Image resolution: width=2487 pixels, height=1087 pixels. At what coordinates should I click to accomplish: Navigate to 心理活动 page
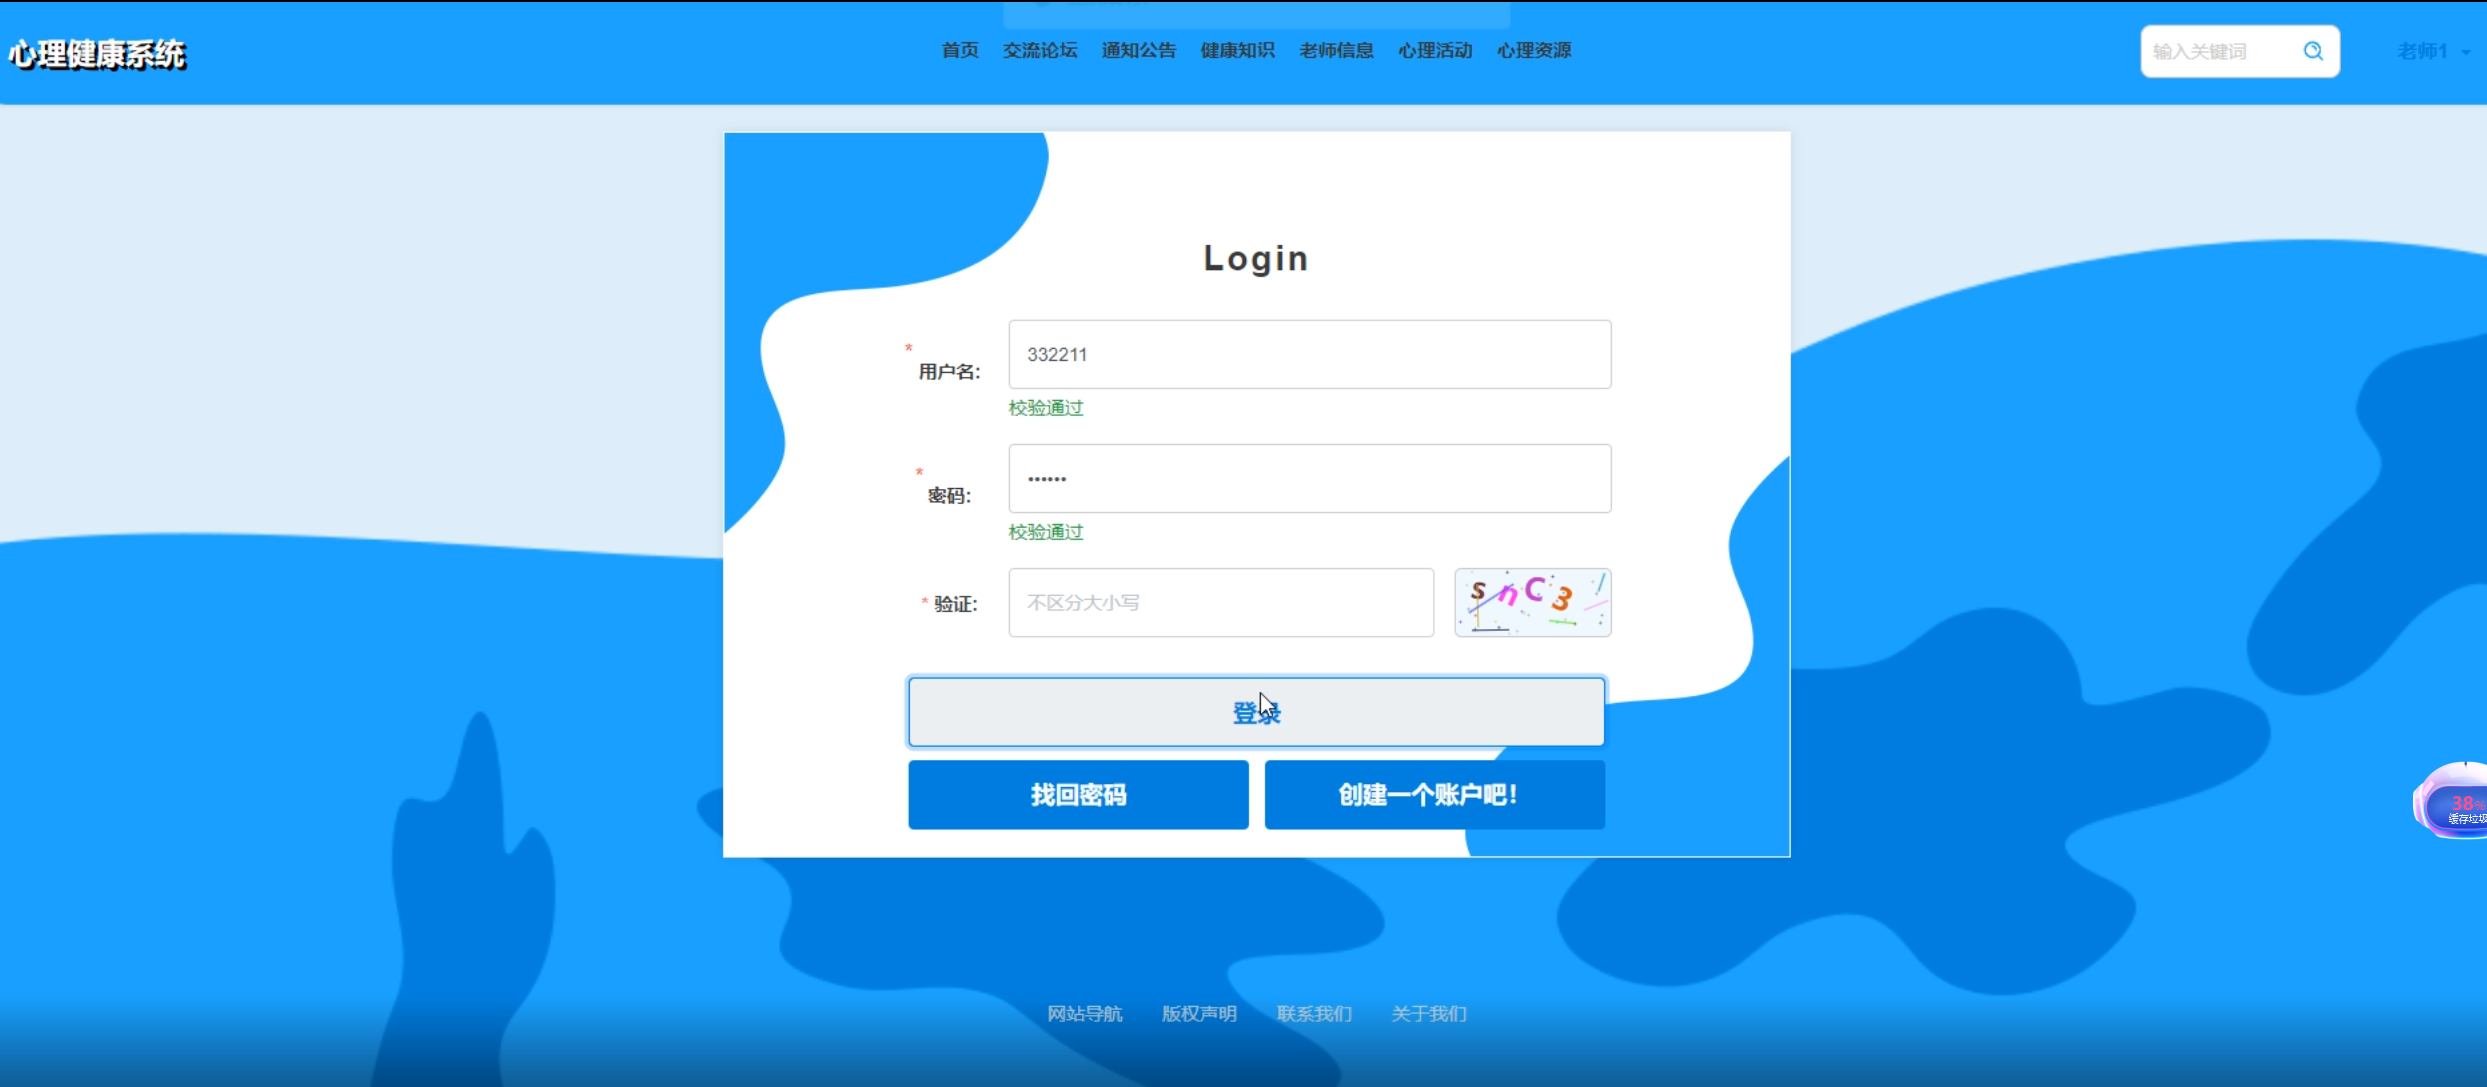click(1435, 50)
